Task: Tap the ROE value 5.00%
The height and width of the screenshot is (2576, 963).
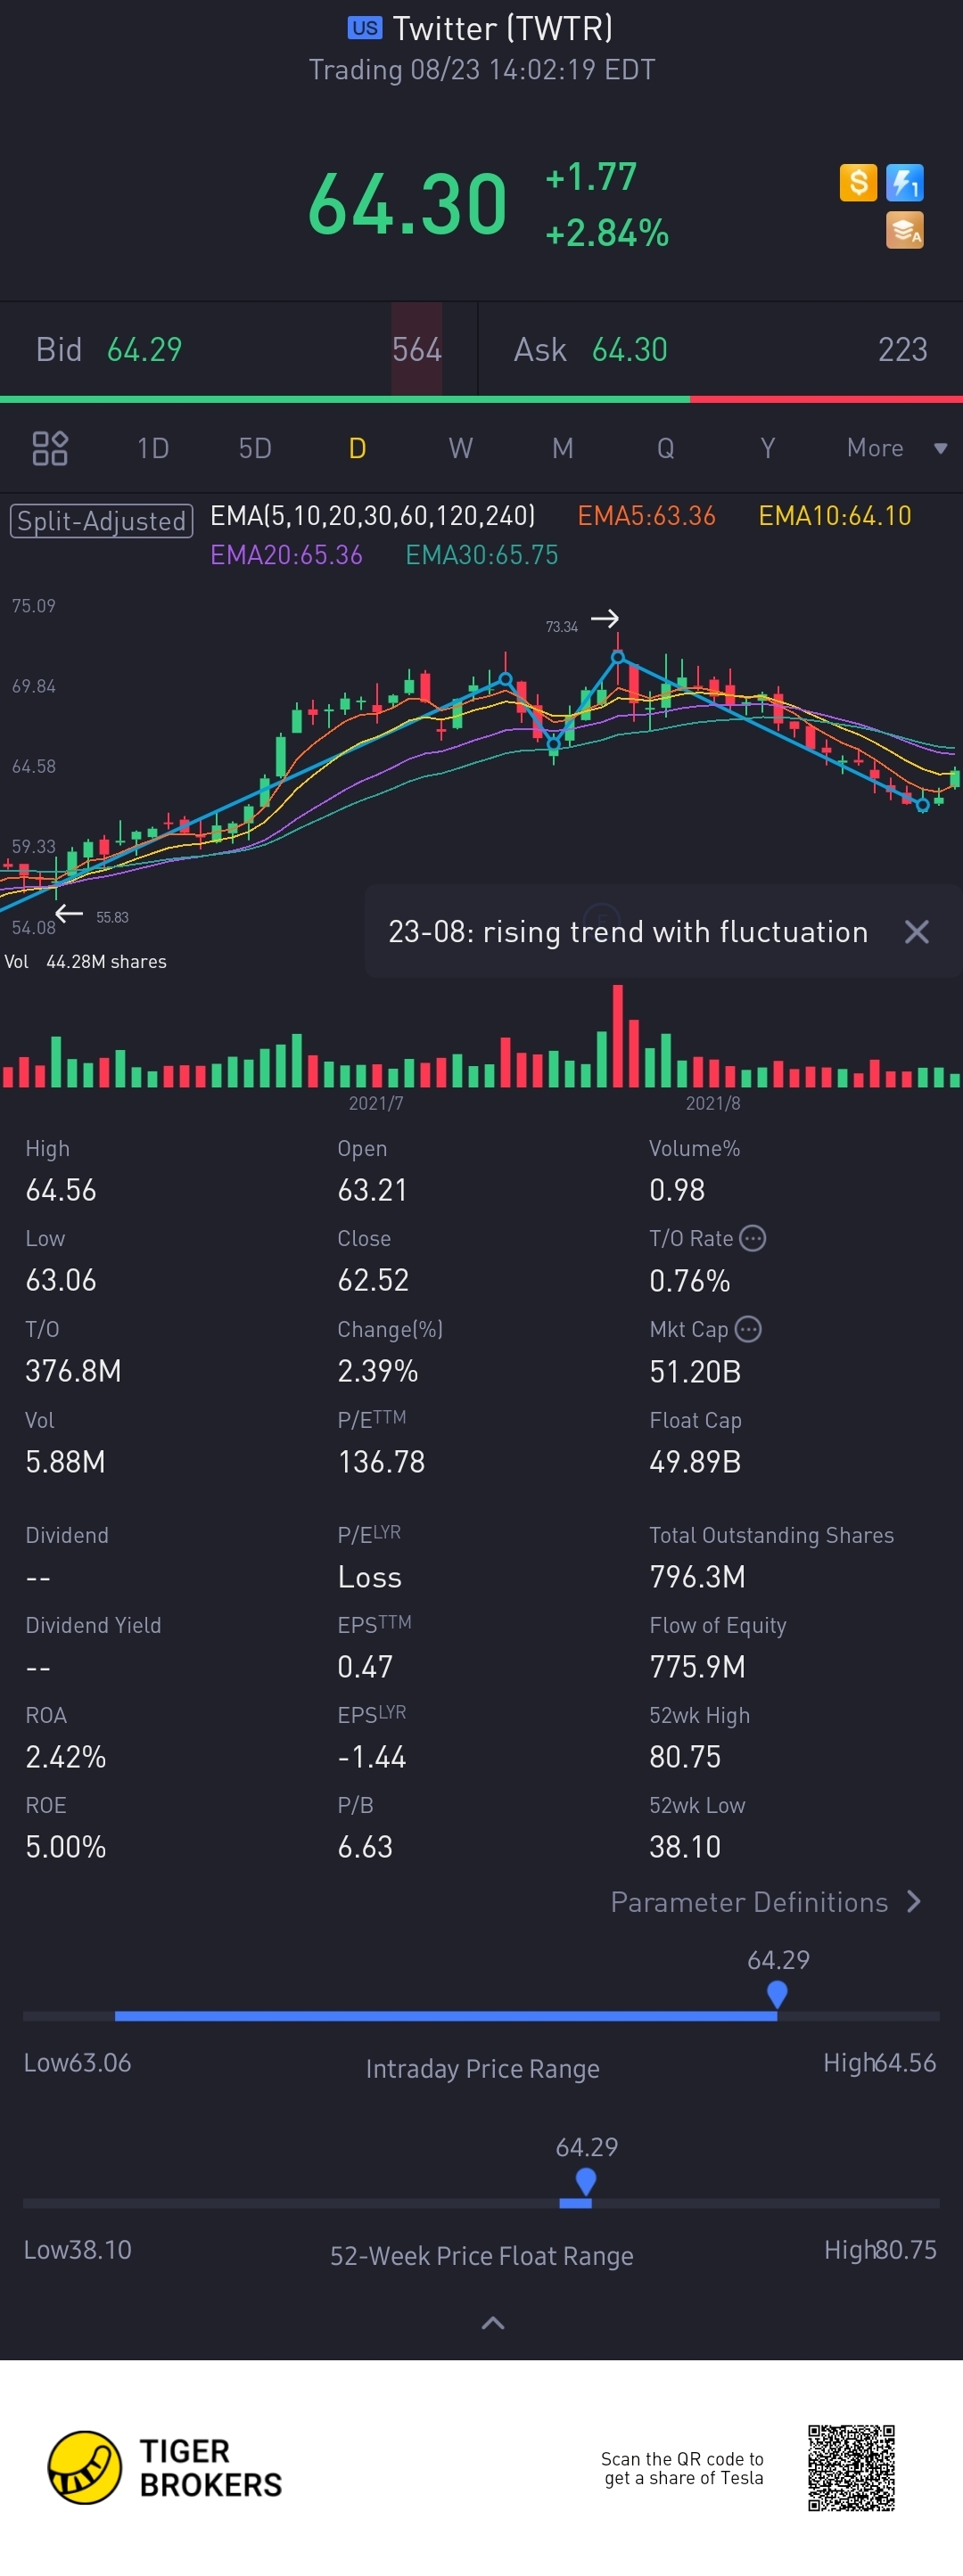Action: [66, 1847]
